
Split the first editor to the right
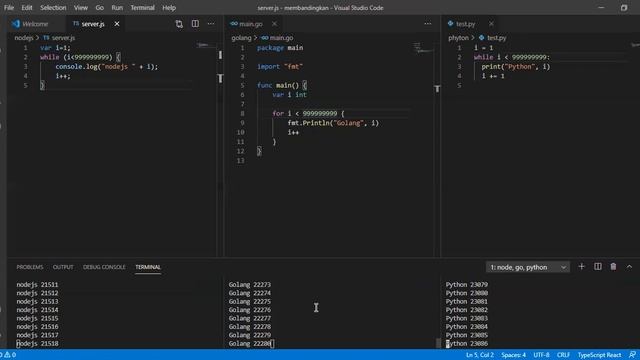196,24
